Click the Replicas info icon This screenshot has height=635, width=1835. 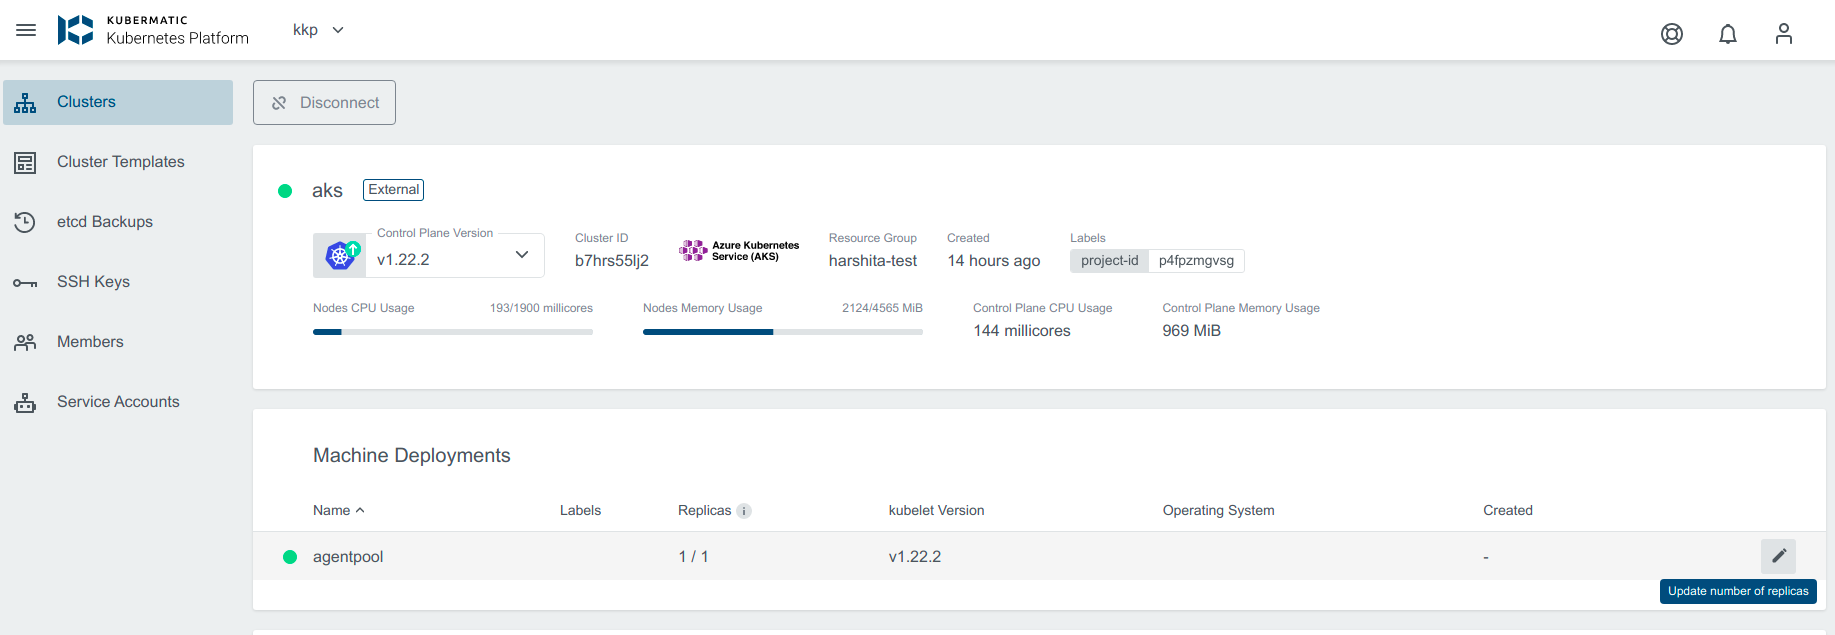(x=744, y=511)
